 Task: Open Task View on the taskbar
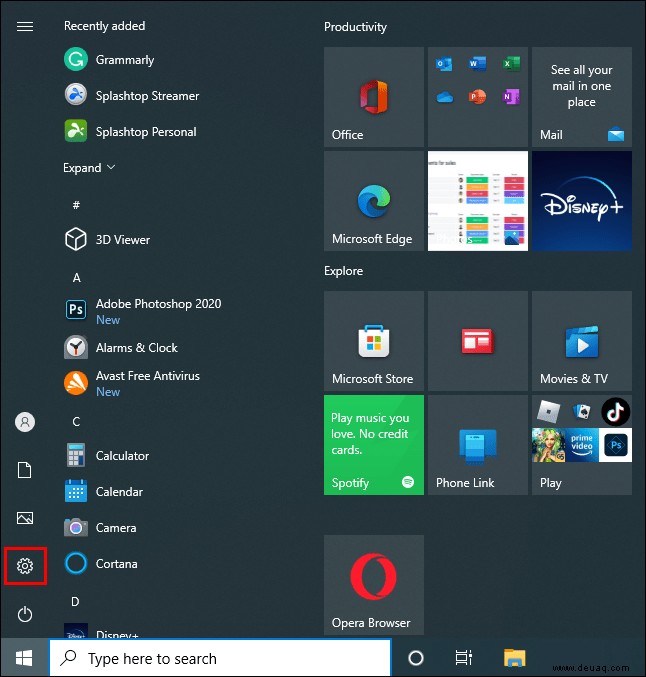463,658
